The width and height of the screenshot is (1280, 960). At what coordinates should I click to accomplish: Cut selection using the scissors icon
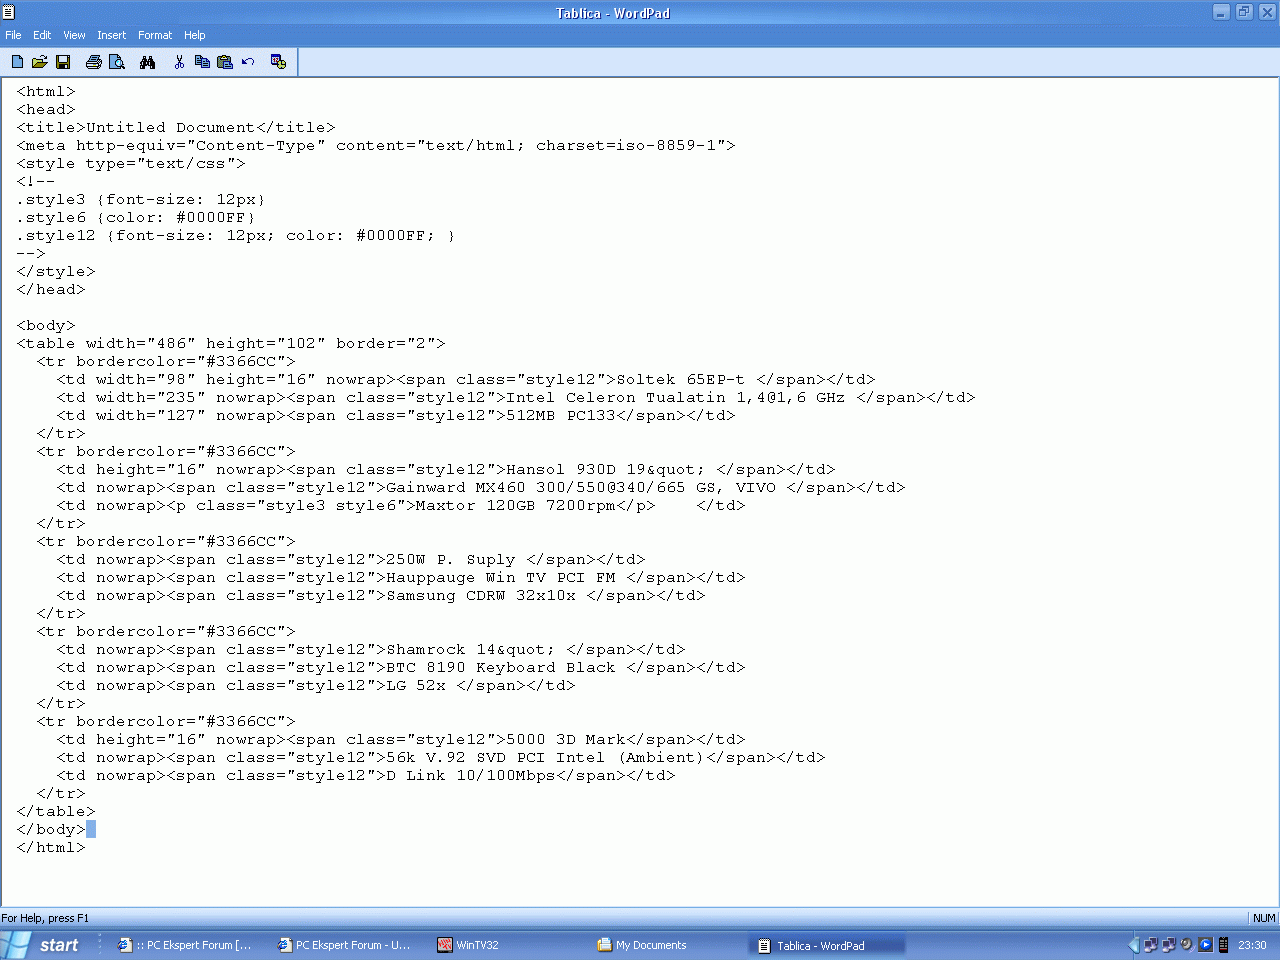click(179, 62)
